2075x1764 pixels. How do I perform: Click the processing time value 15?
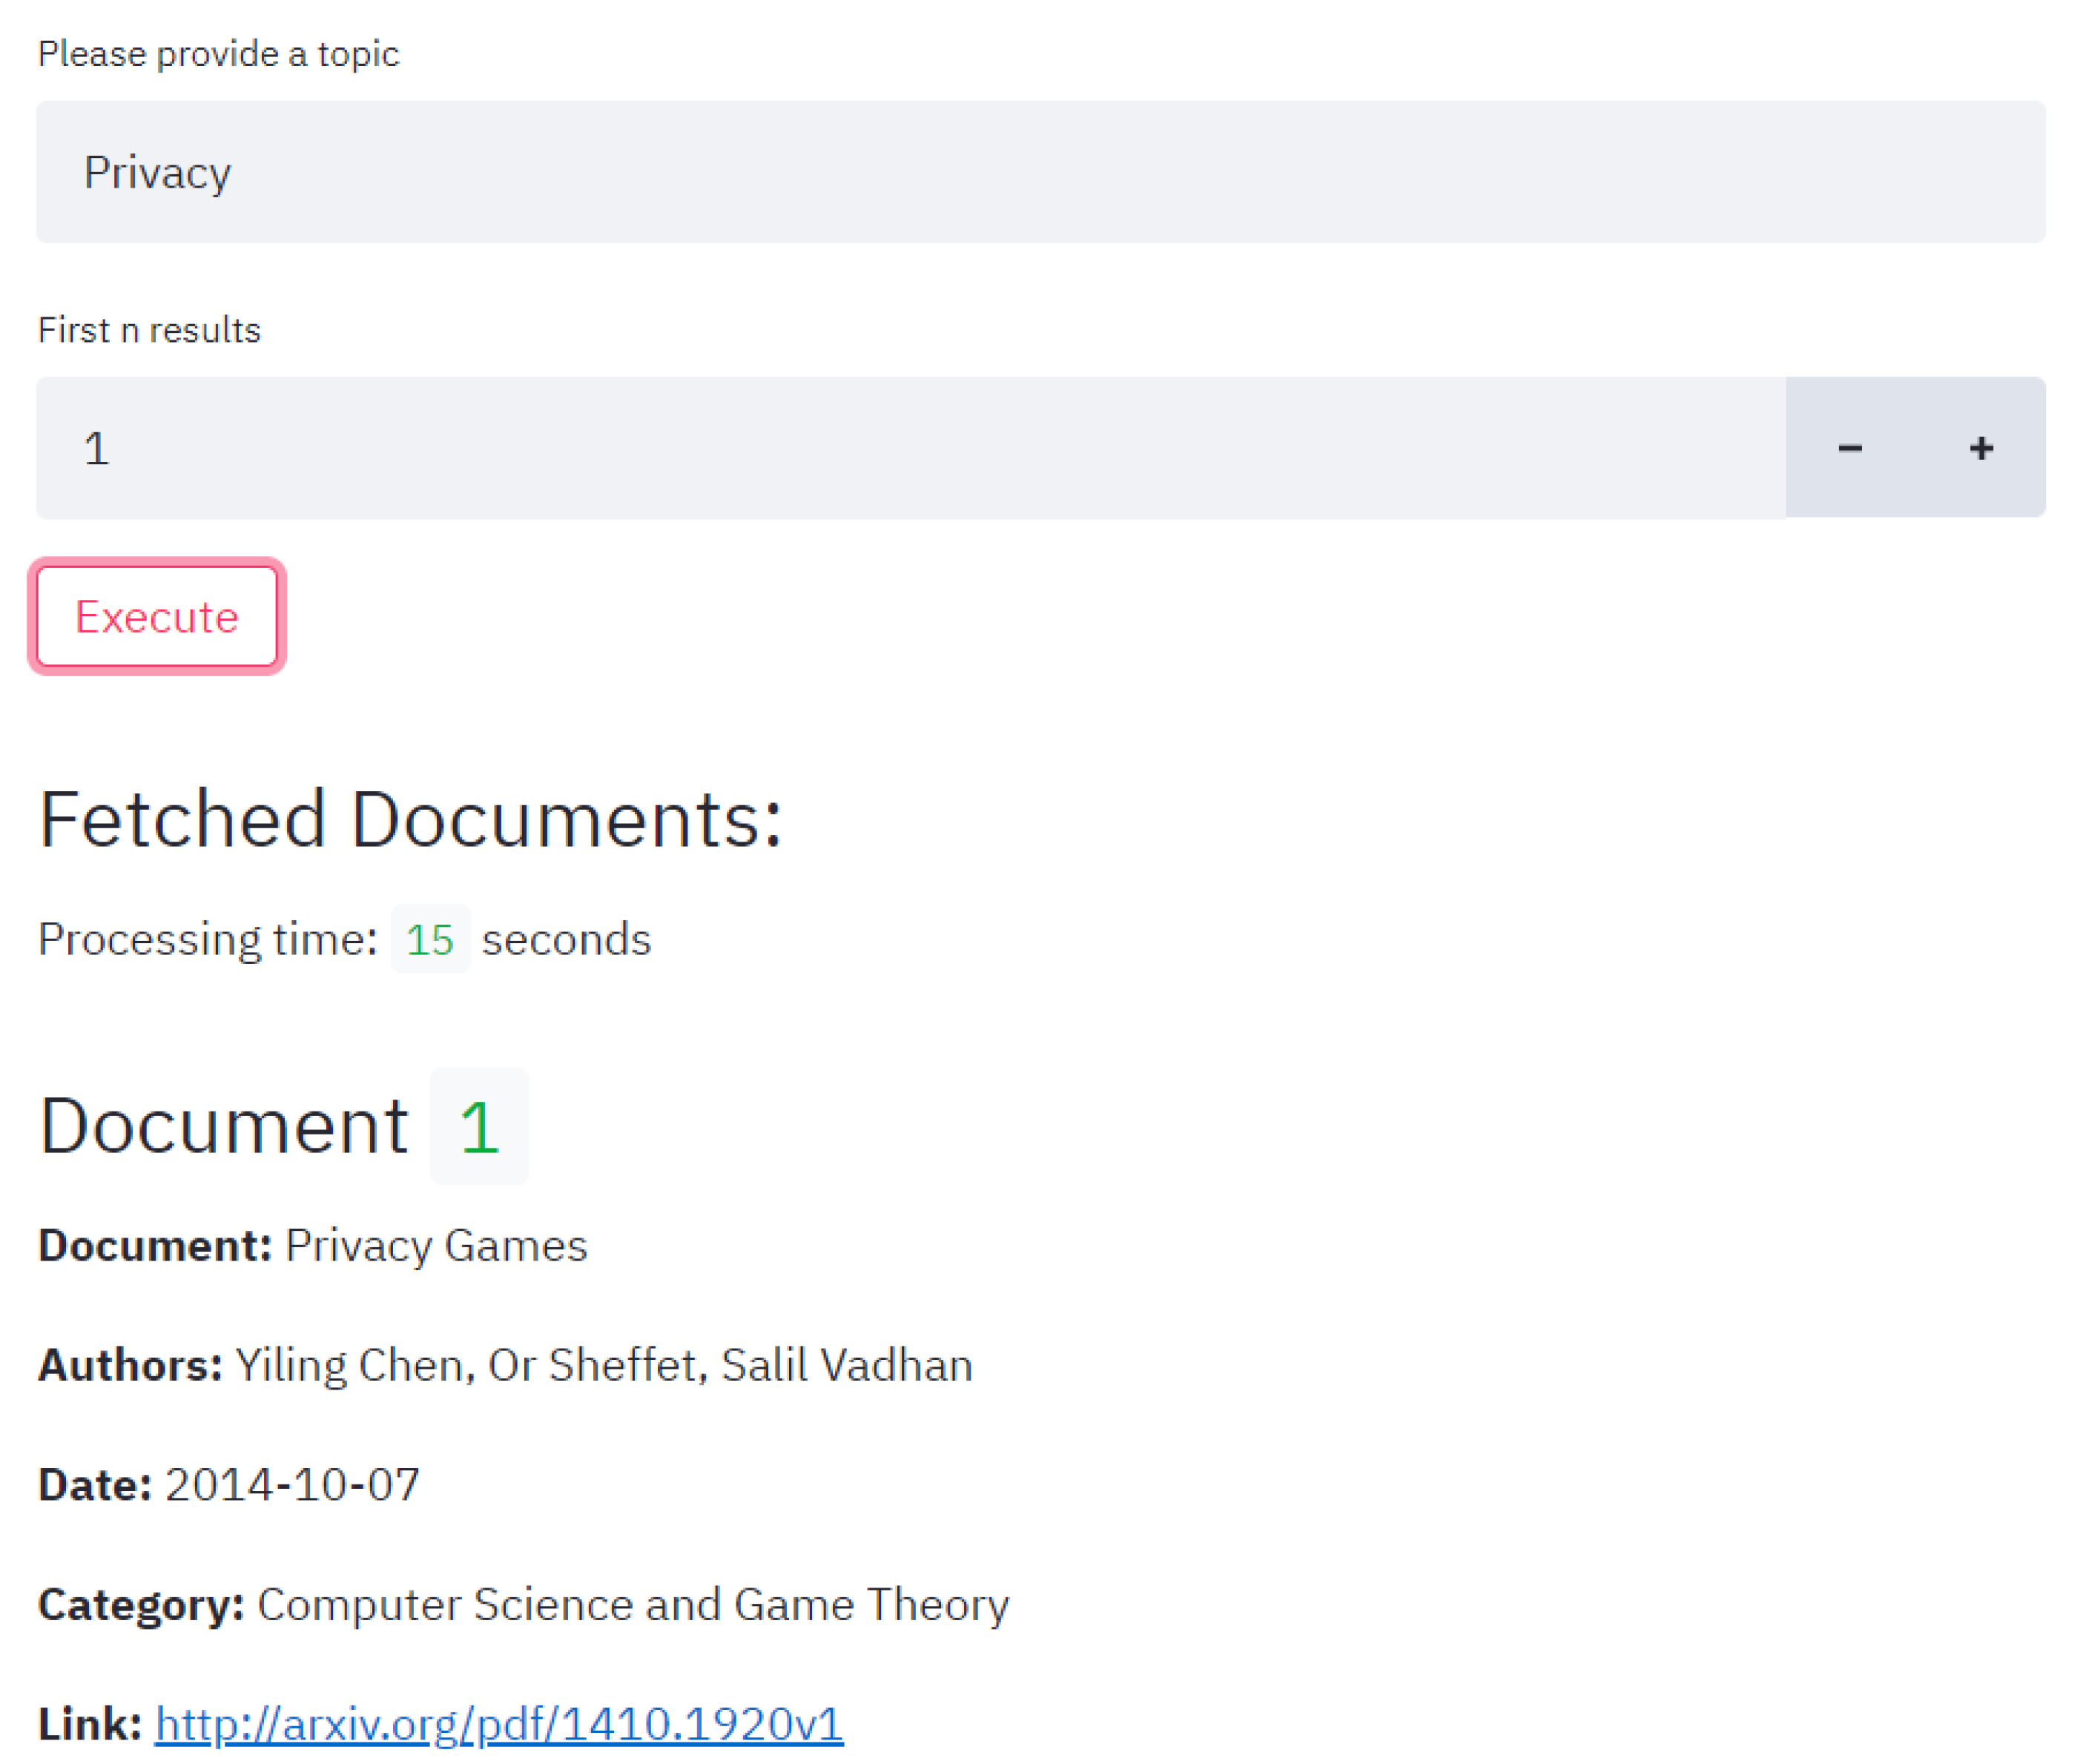(x=429, y=939)
